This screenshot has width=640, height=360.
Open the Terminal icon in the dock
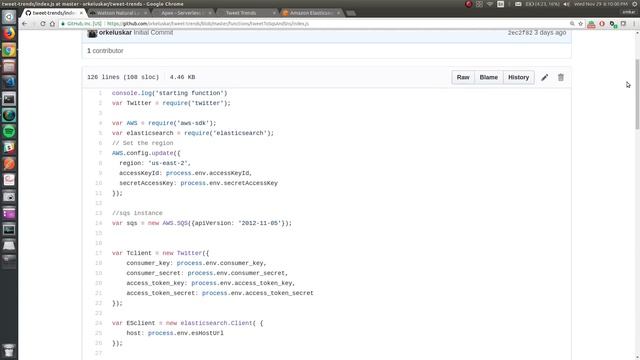click(x=9, y=99)
